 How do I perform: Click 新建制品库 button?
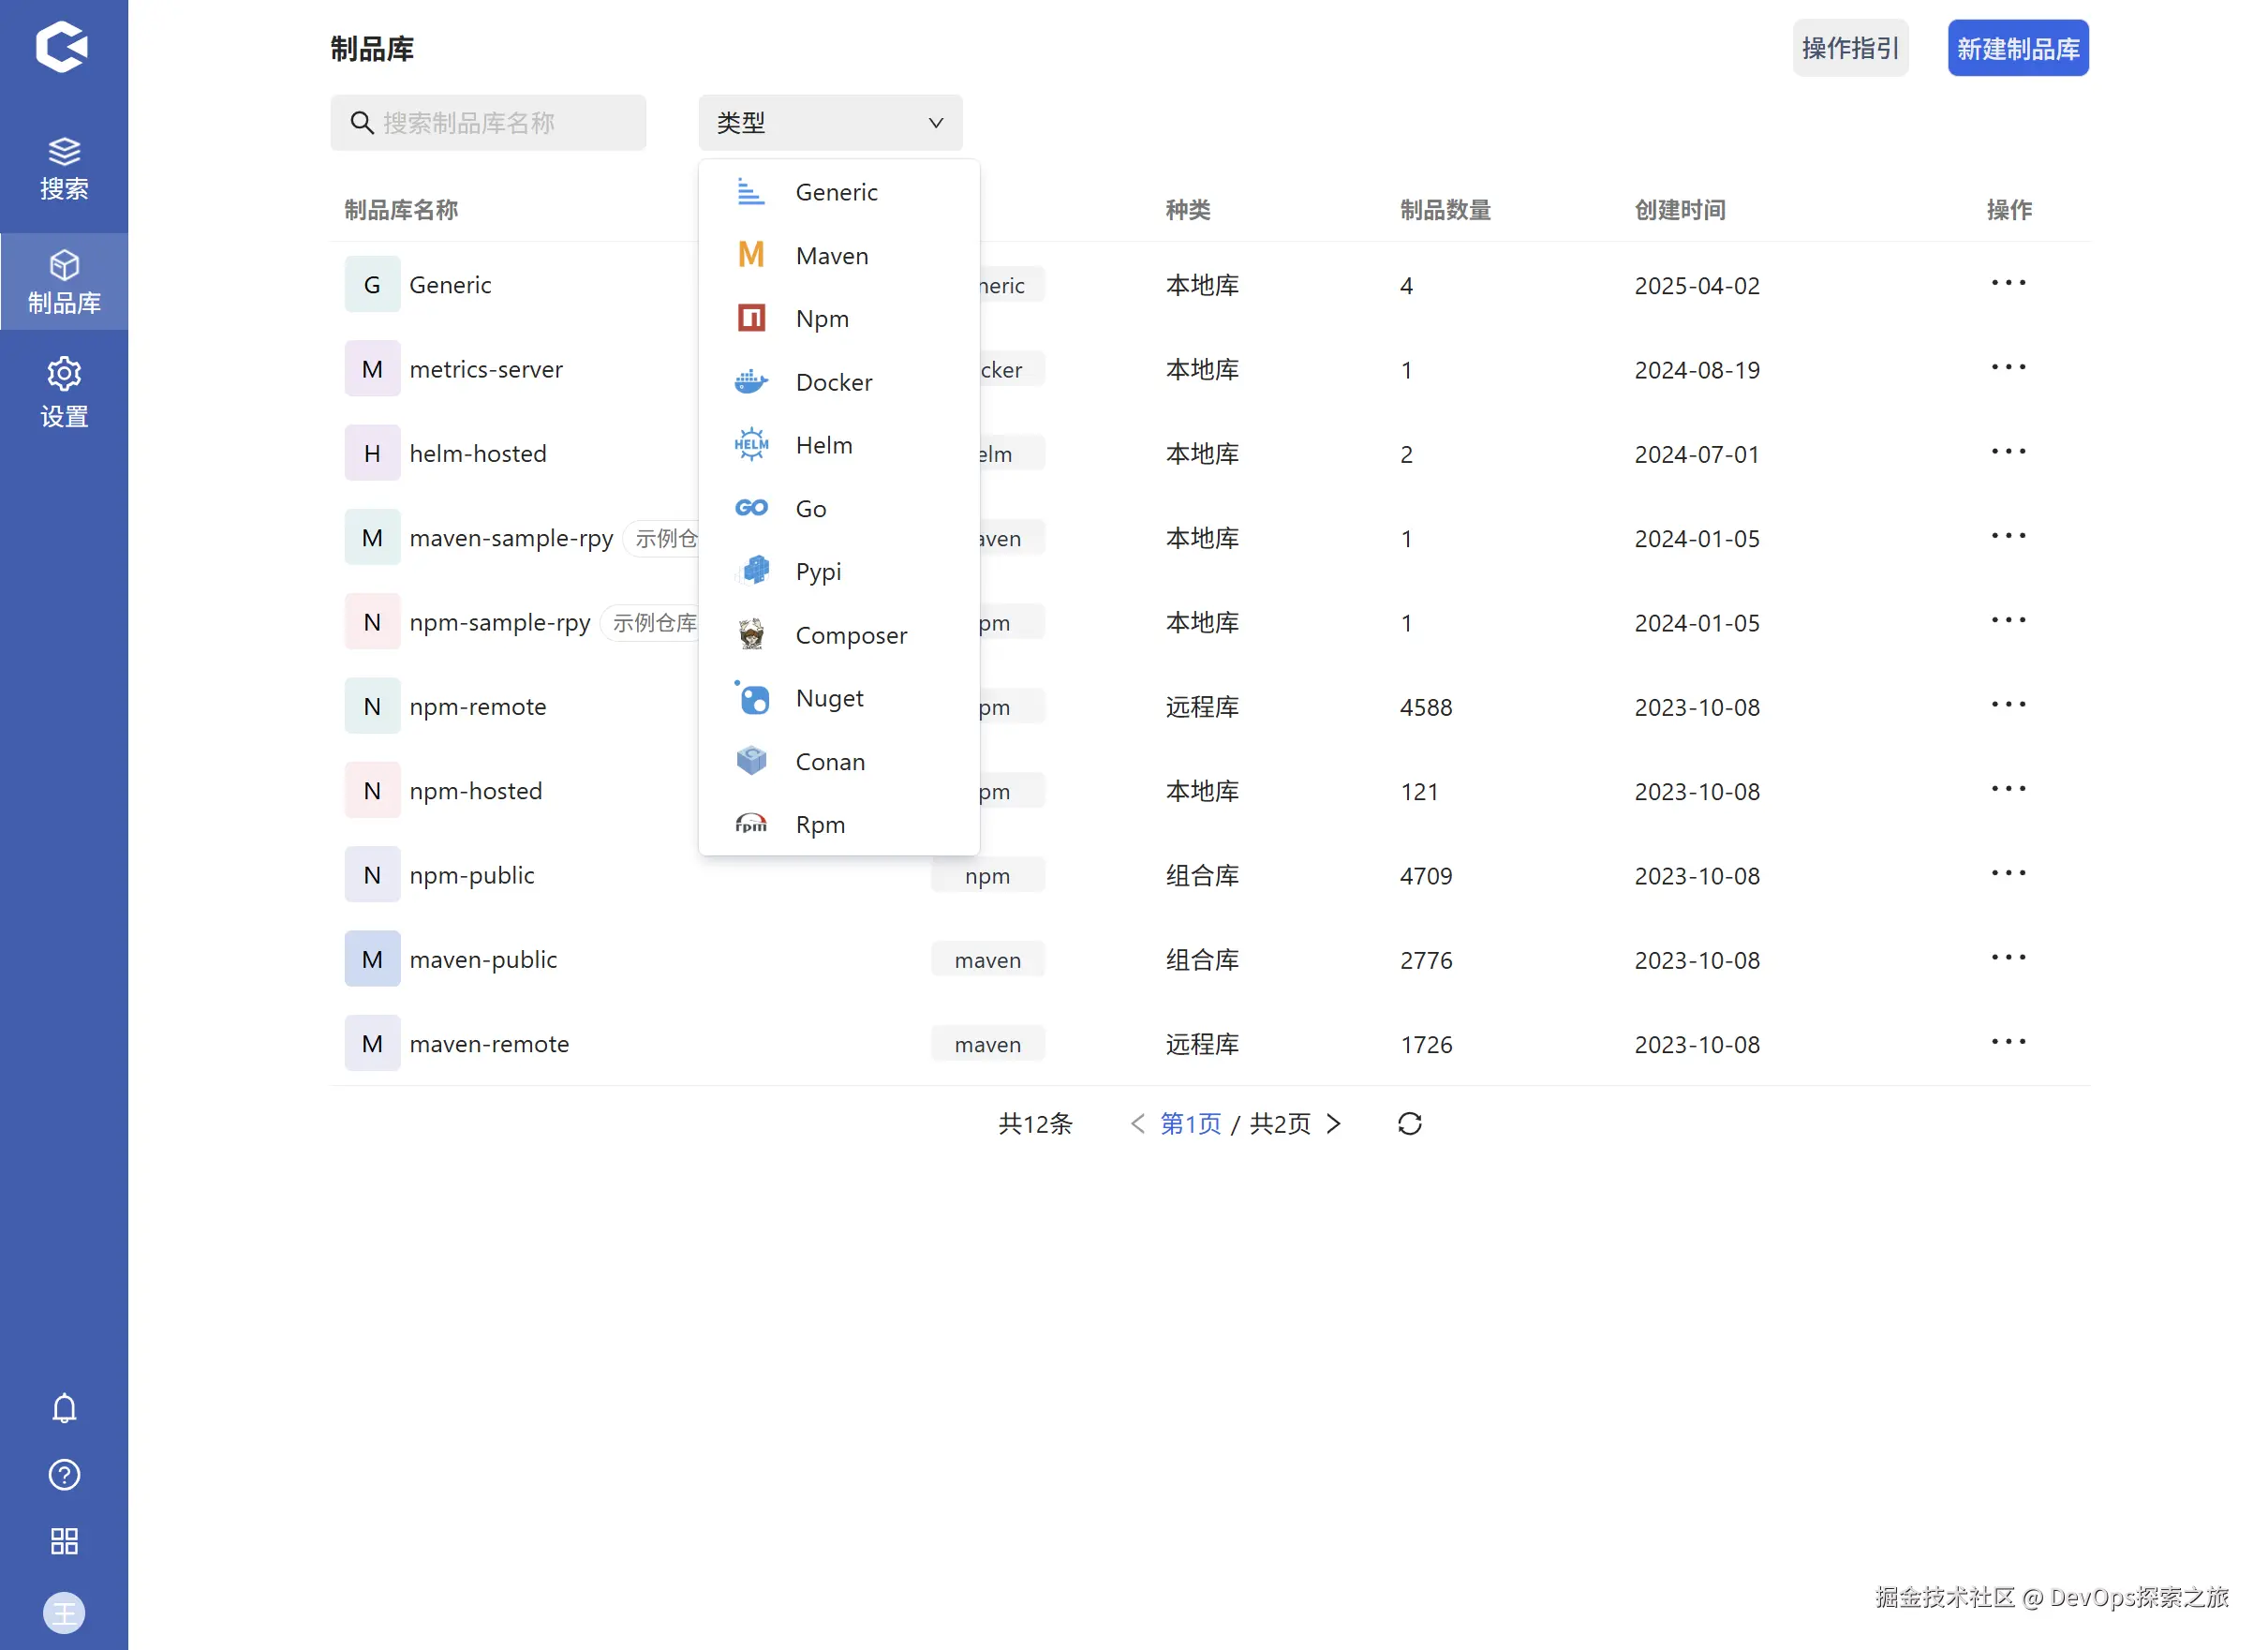2017,48
